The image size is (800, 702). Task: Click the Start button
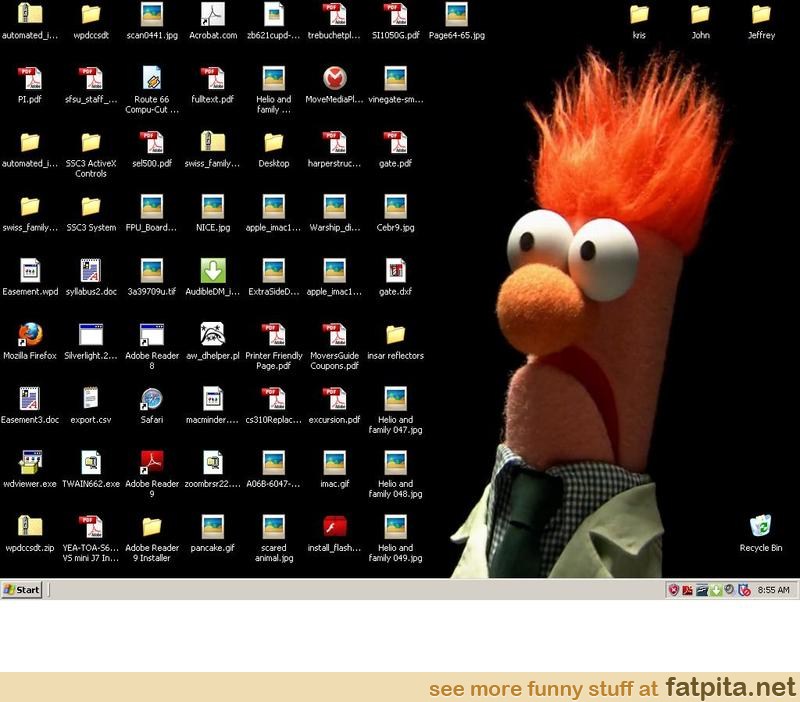[22, 589]
